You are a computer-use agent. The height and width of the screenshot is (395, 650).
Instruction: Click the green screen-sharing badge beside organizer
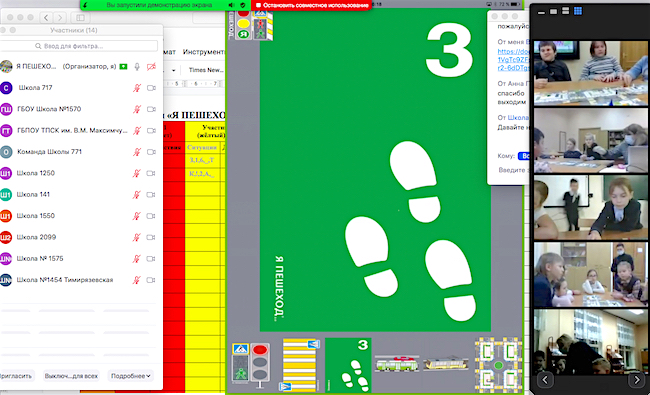point(124,67)
